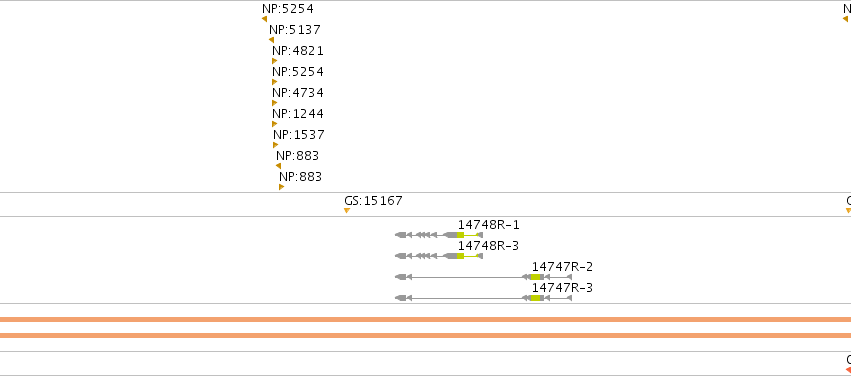The width and height of the screenshot is (851, 376).
Task: Select the upper orange horizontal bar
Action: click(x=426, y=320)
